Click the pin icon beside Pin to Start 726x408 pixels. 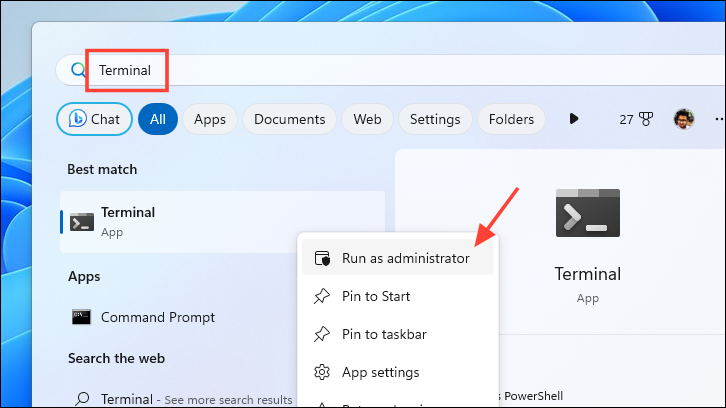322,296
